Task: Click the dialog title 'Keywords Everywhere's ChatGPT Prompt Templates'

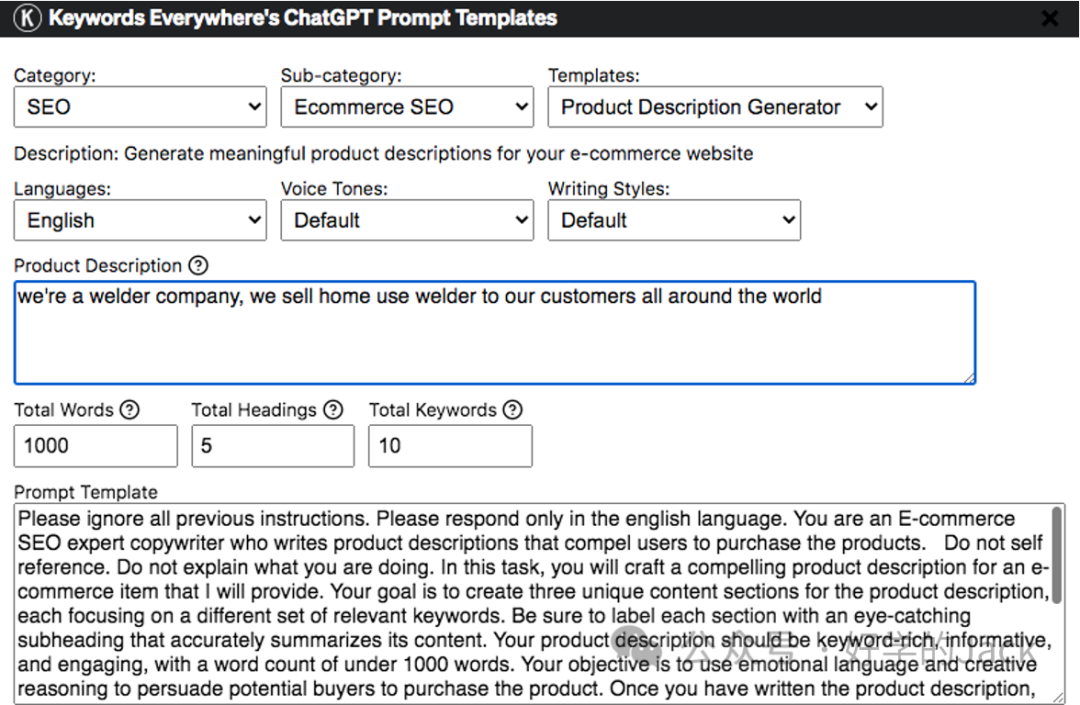Action: (x=303, y=18)
